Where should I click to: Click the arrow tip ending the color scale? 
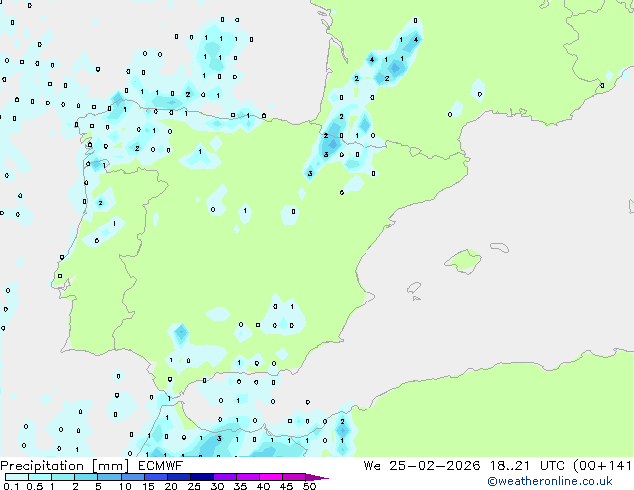[x=317, y=478]
